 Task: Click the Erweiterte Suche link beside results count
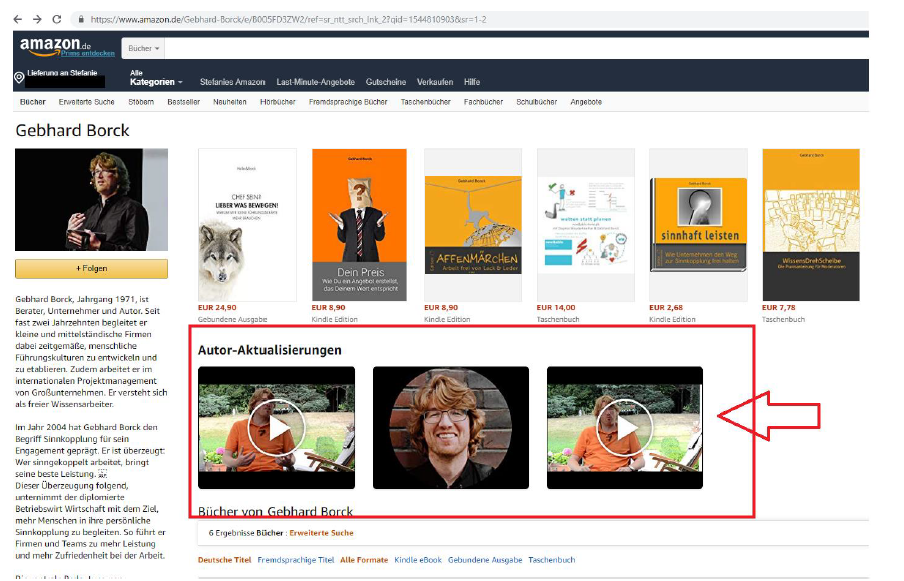(321, 533)
